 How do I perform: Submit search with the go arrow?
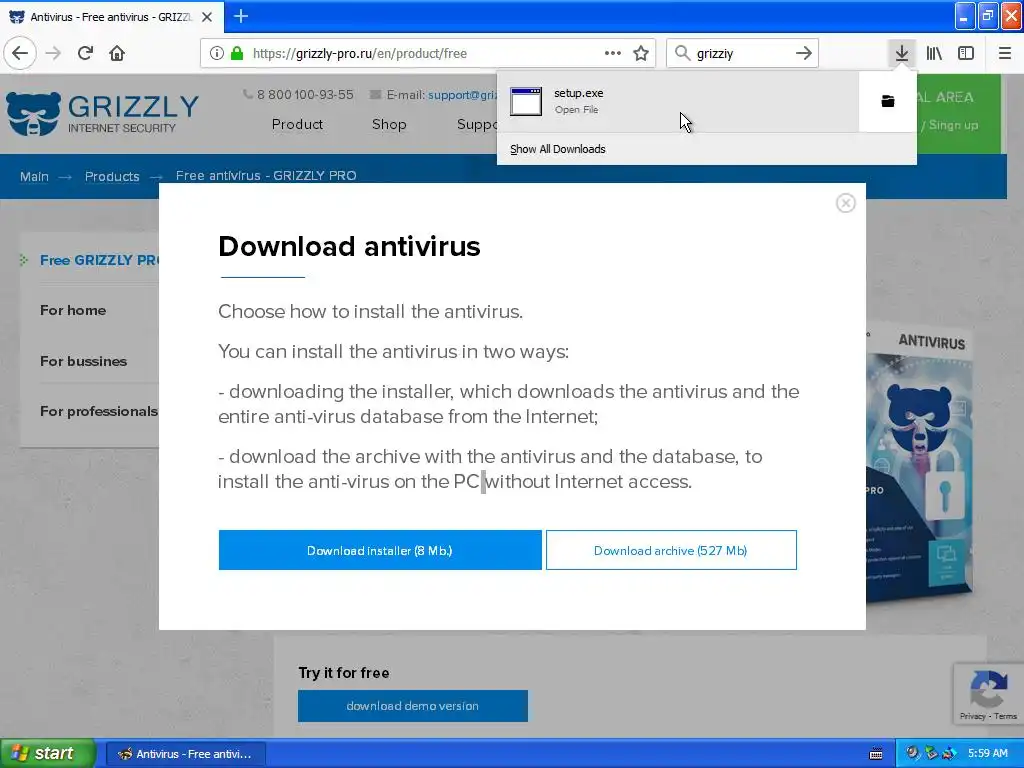point(804,53)
